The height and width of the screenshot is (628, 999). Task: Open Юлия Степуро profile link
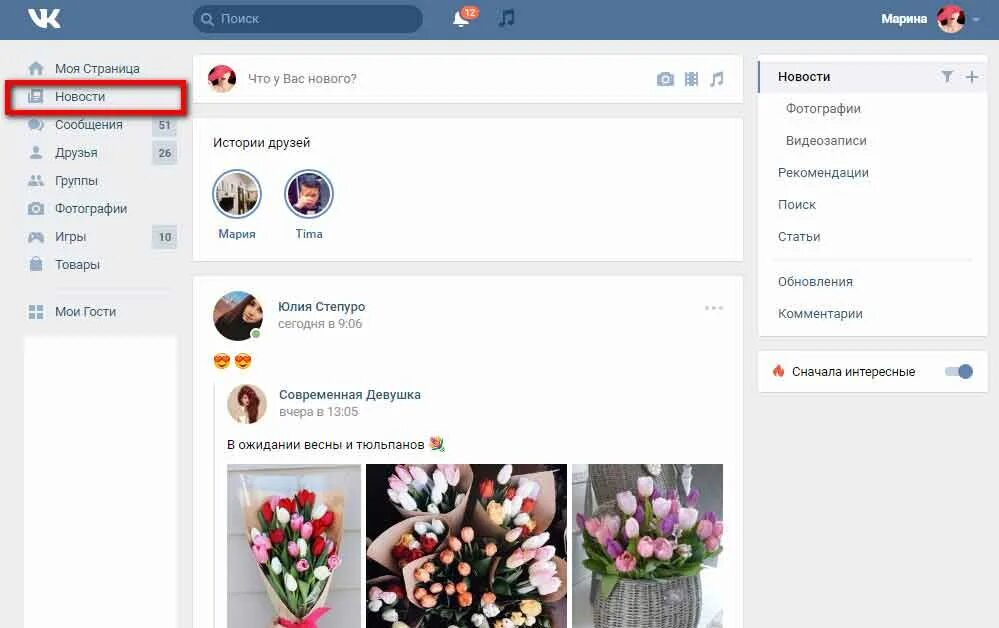322,306
